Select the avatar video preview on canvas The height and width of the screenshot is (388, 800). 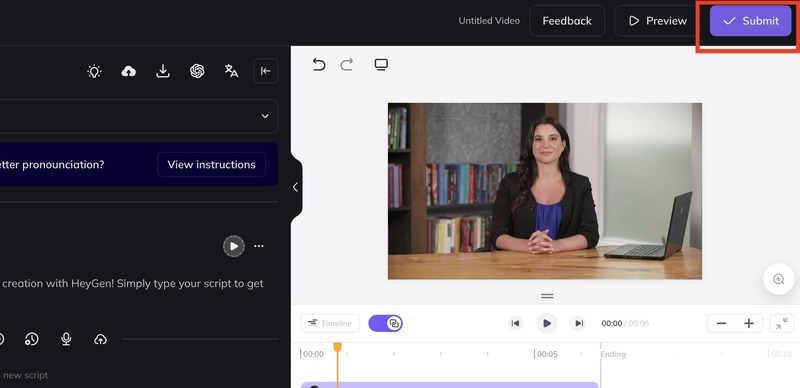pyautogui.click(x=545, y=191)
